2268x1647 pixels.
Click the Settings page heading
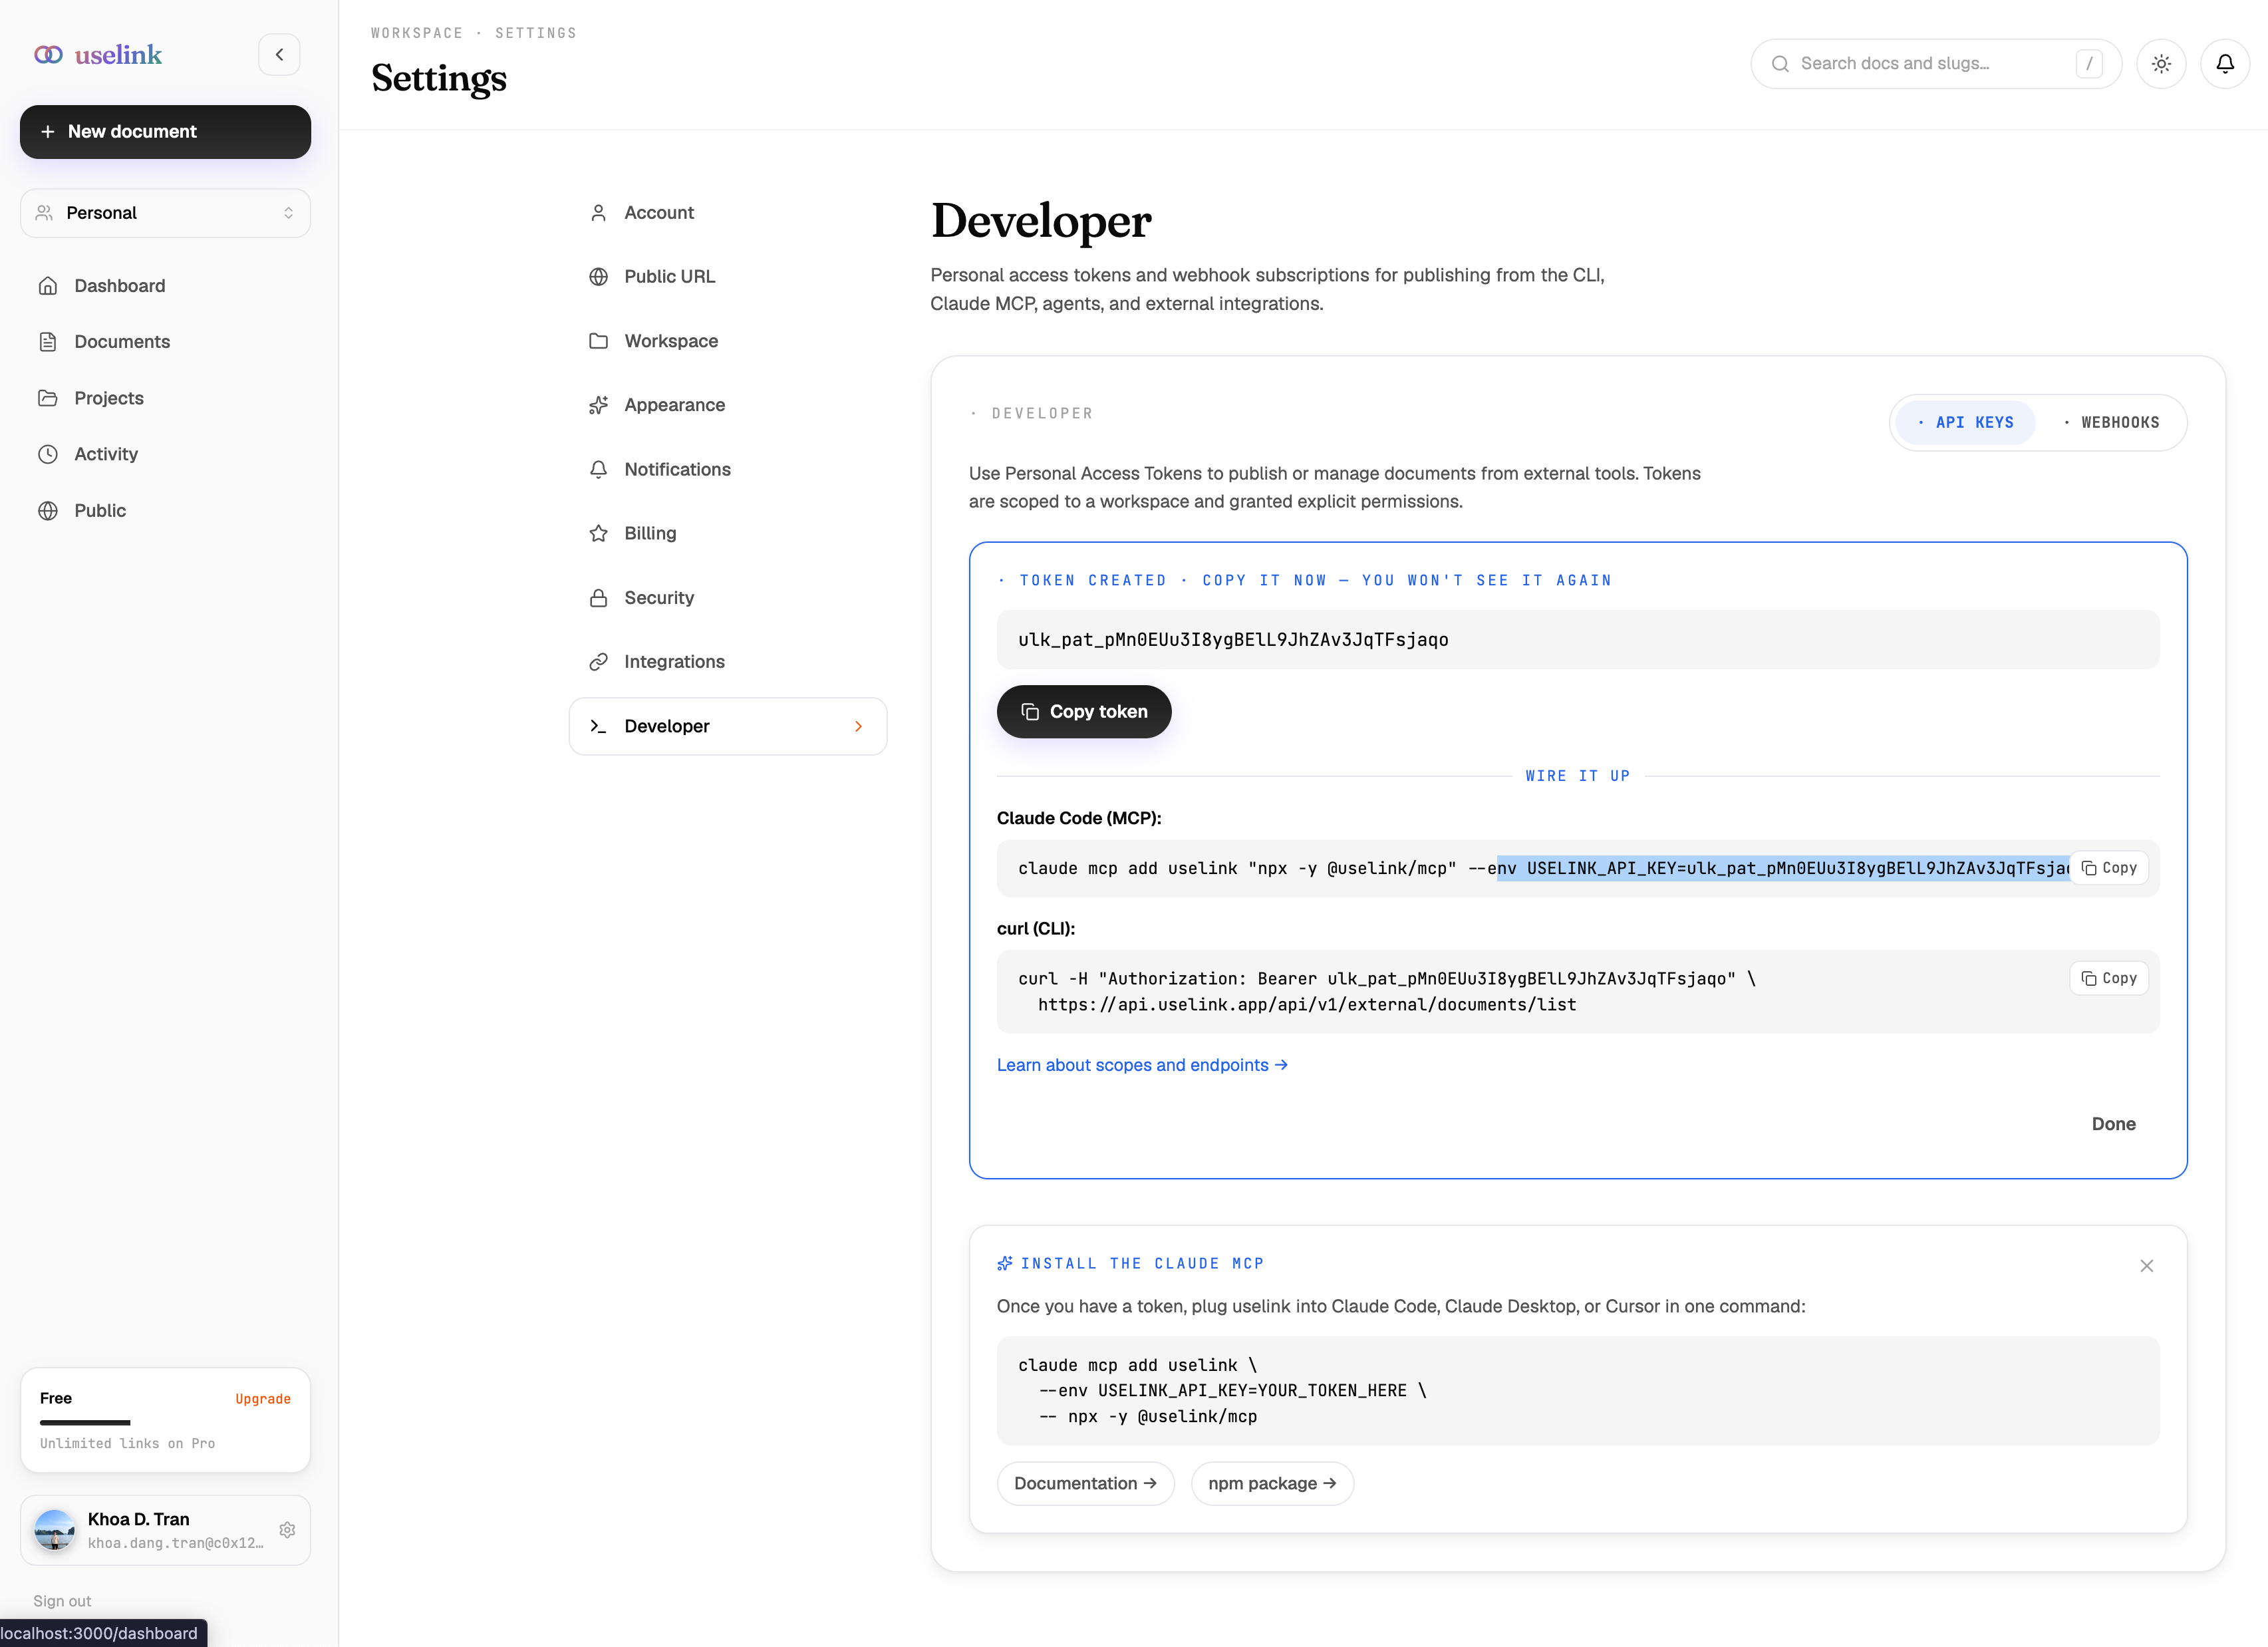click(x=438, y=78)
